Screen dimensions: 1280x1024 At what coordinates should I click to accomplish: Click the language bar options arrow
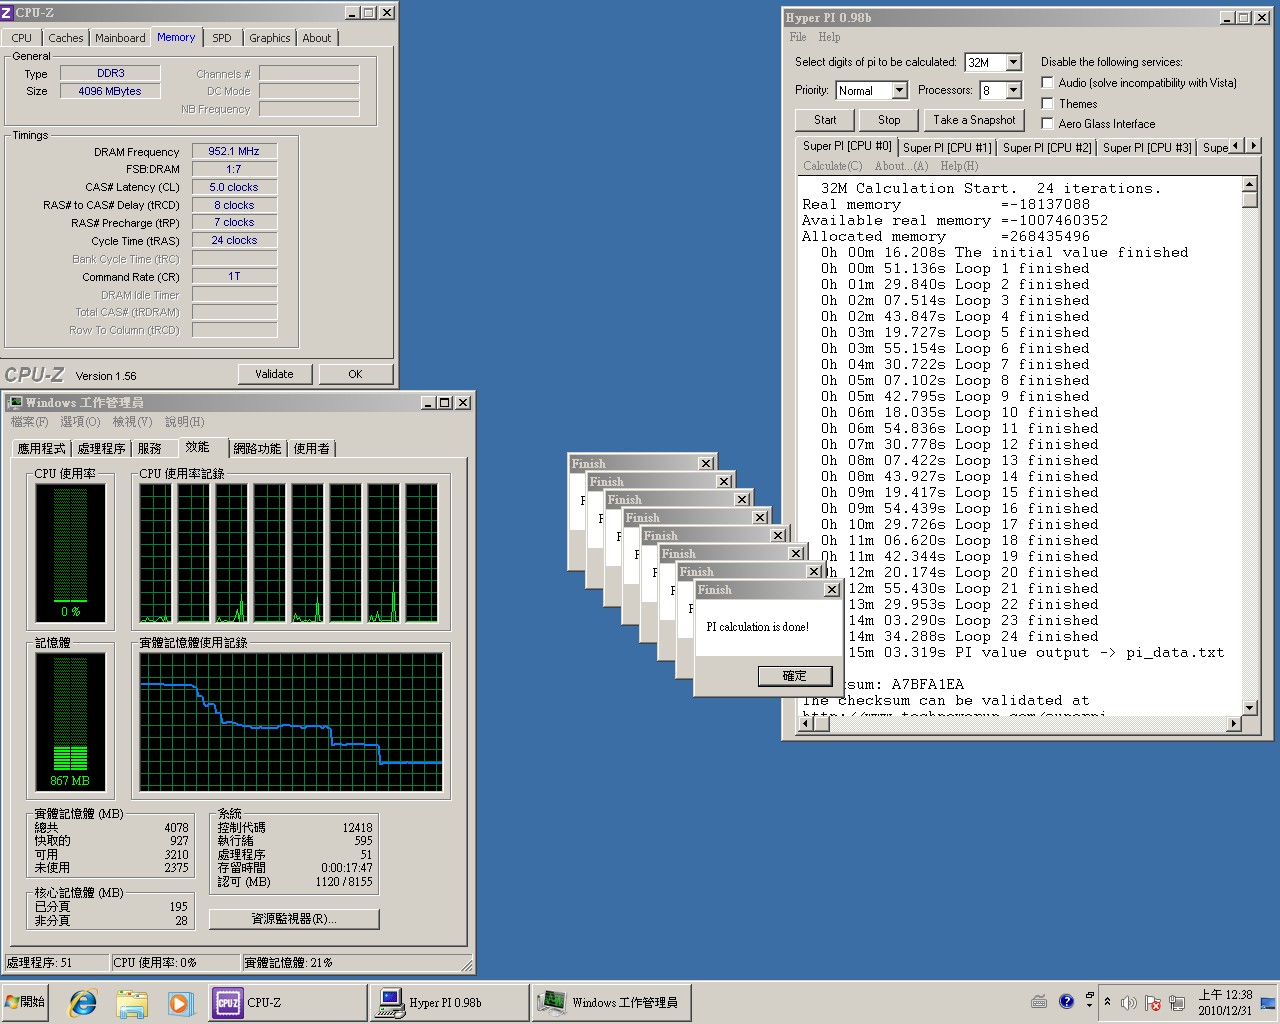[1089, 1003]
